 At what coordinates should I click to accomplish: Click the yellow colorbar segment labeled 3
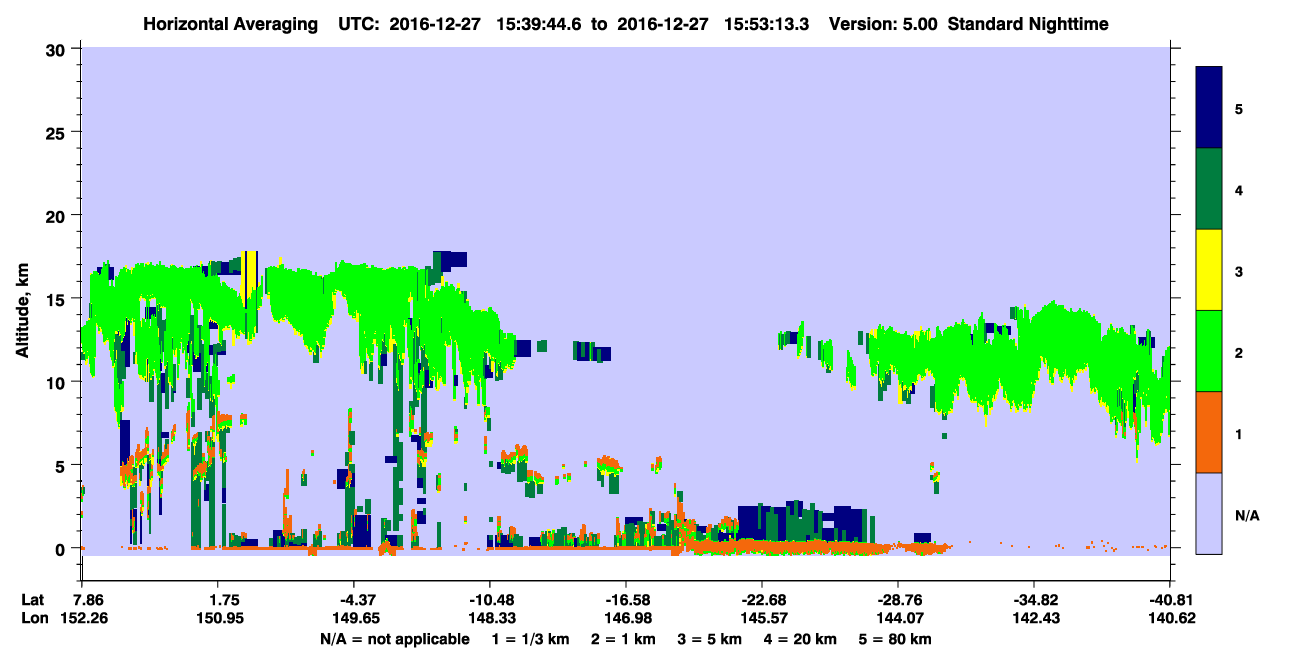coord(1209,270)
